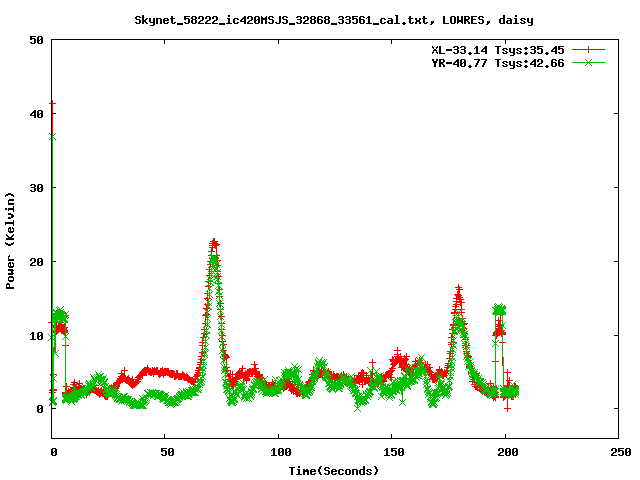
Task: Click the red legend line sample
Action: (588, 50)
